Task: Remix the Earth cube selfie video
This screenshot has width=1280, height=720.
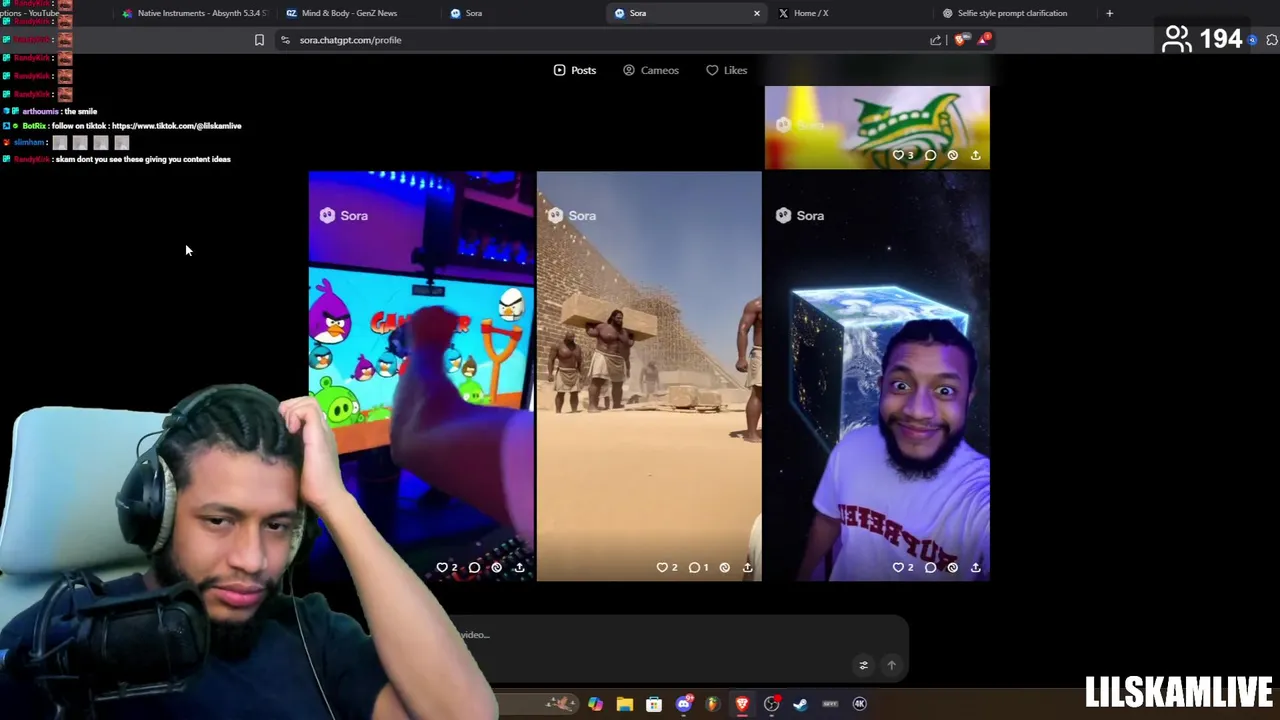Action: 953,567
